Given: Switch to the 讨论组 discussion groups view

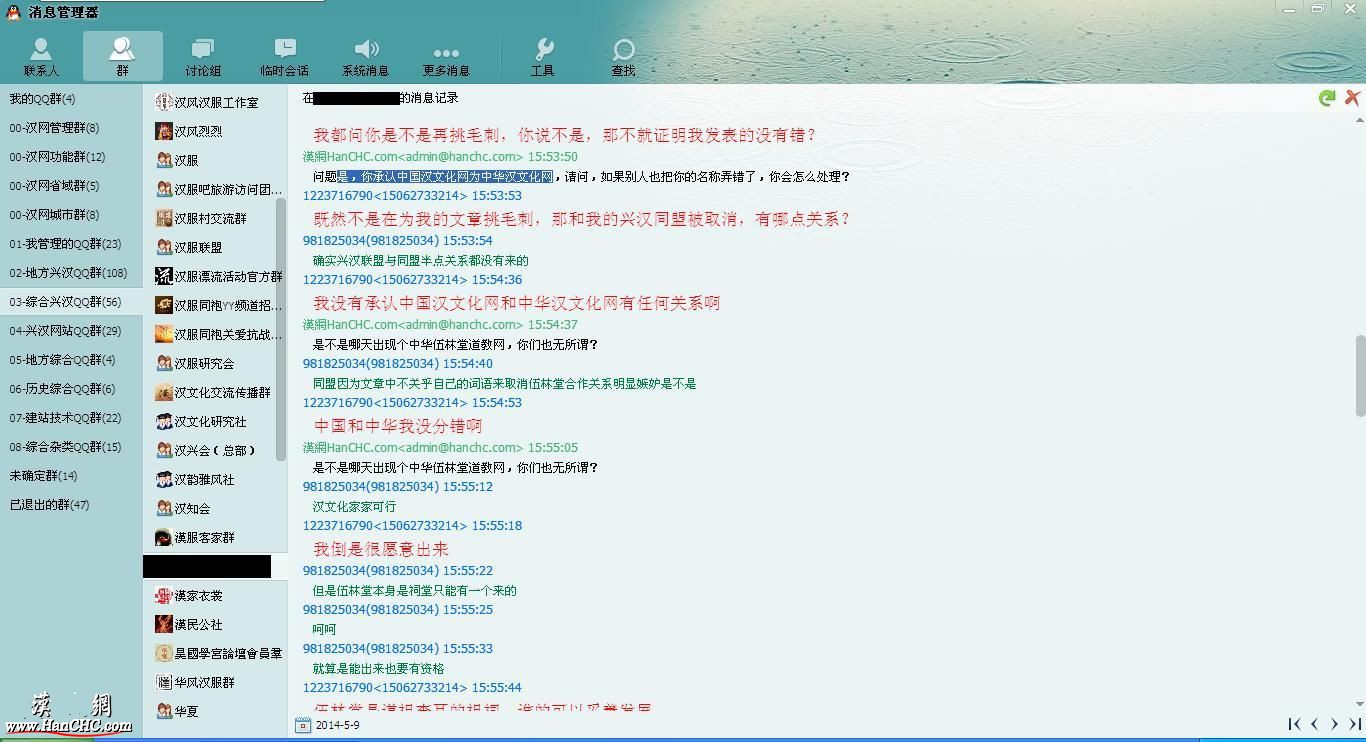Looking at the screenshot, I should (203, 57).
